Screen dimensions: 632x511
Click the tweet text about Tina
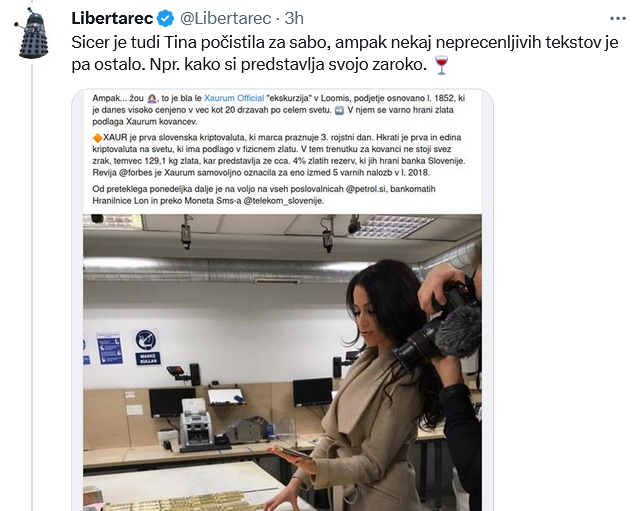[x=345, y=54]
